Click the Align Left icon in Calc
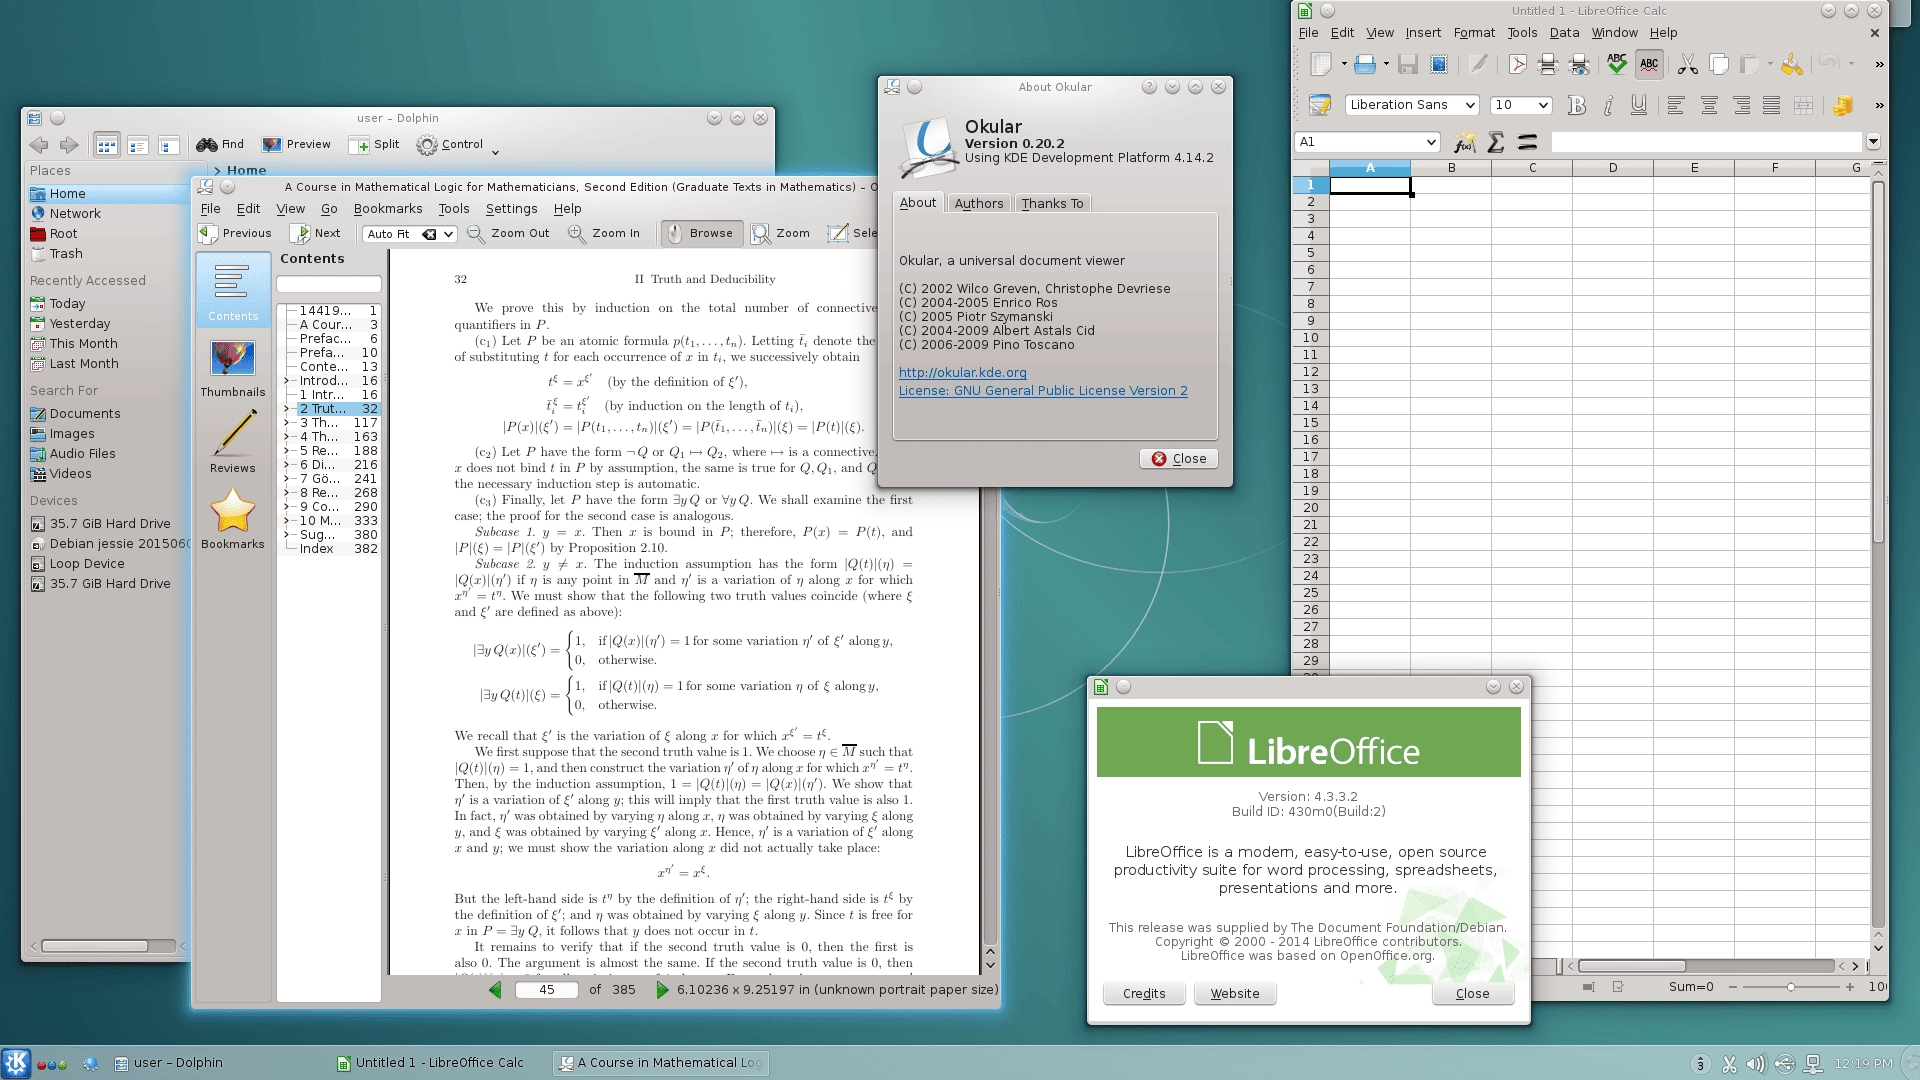Image resolution: width=1920 pixels, height=1080 pixels. pos(1676,105)
